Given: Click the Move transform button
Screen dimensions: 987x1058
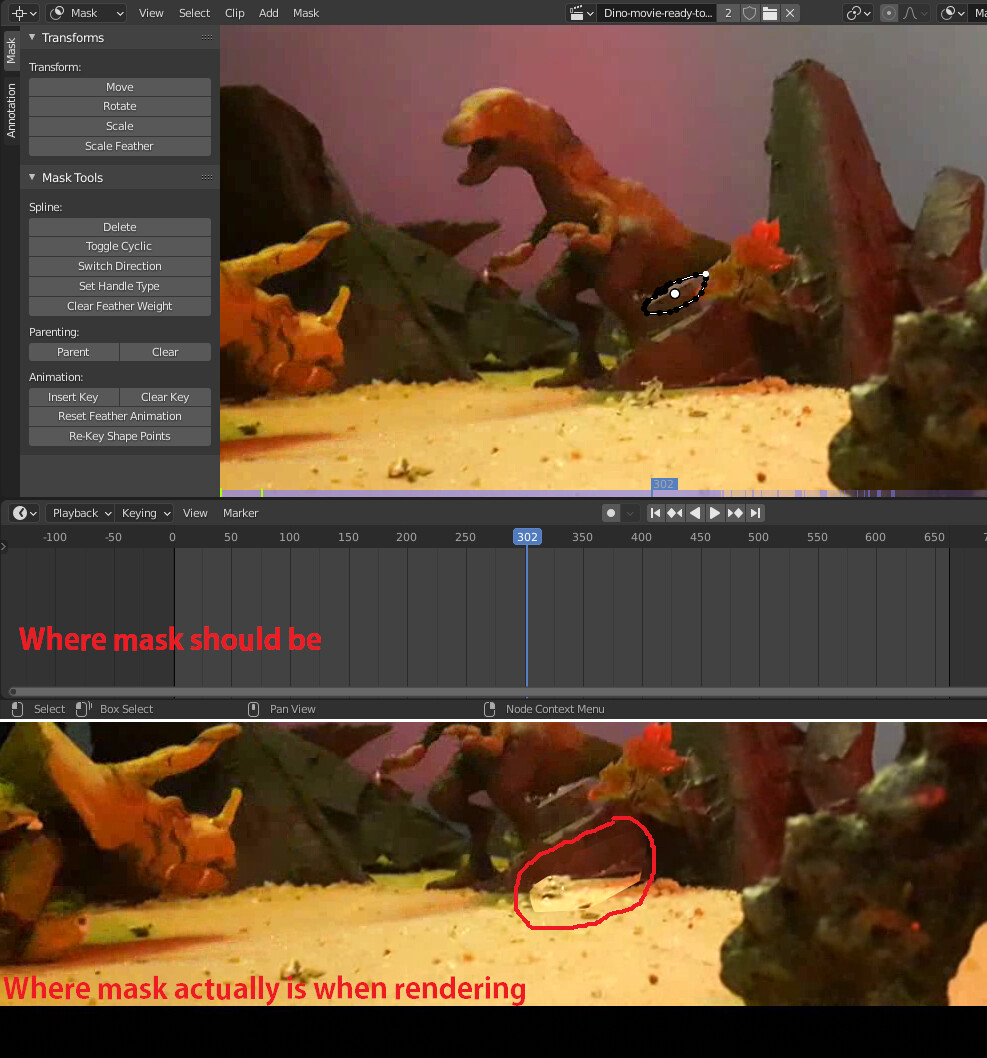Looking at the screenshot, I should click(x=119, y=87).
